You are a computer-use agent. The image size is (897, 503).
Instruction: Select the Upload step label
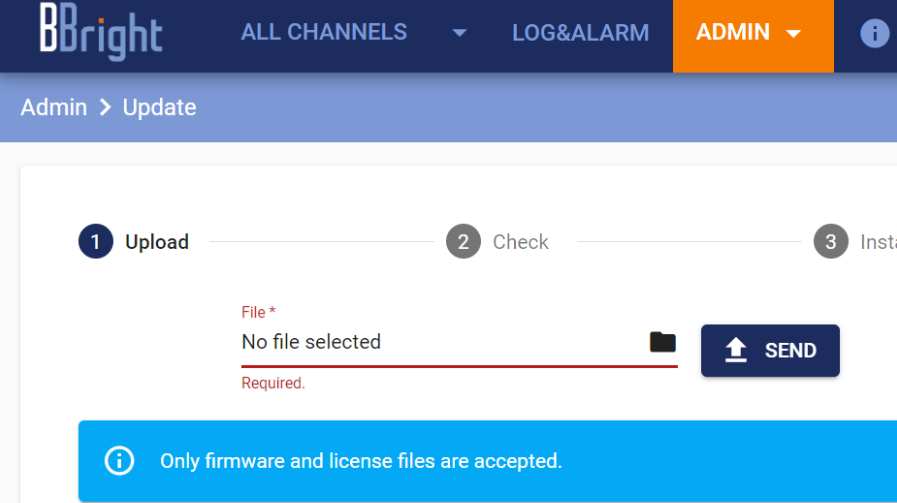(x=157, y=242)
